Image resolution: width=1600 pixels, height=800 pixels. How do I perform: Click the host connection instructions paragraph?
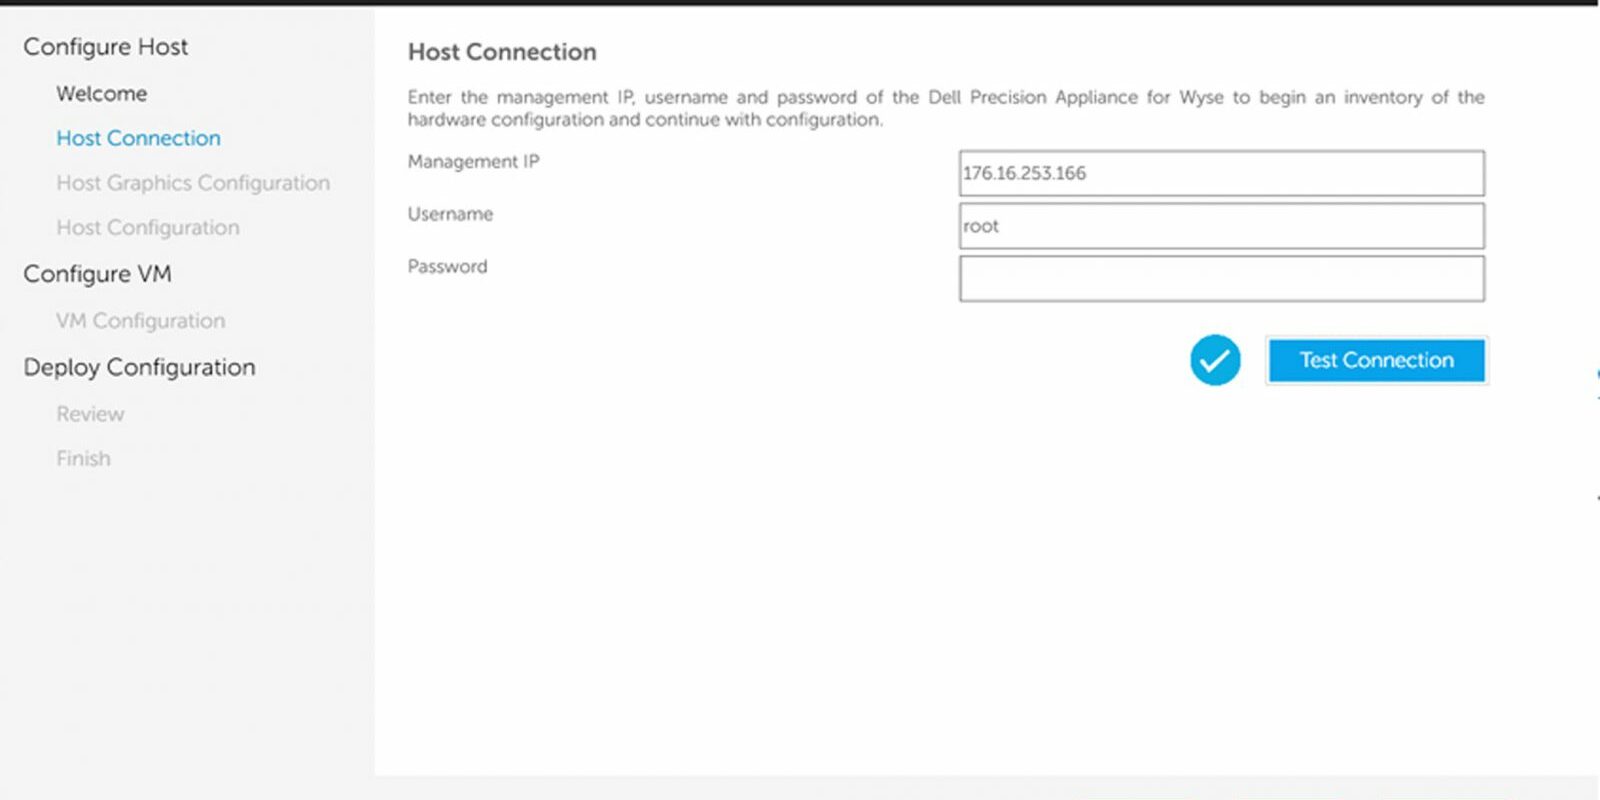[946, 108]
